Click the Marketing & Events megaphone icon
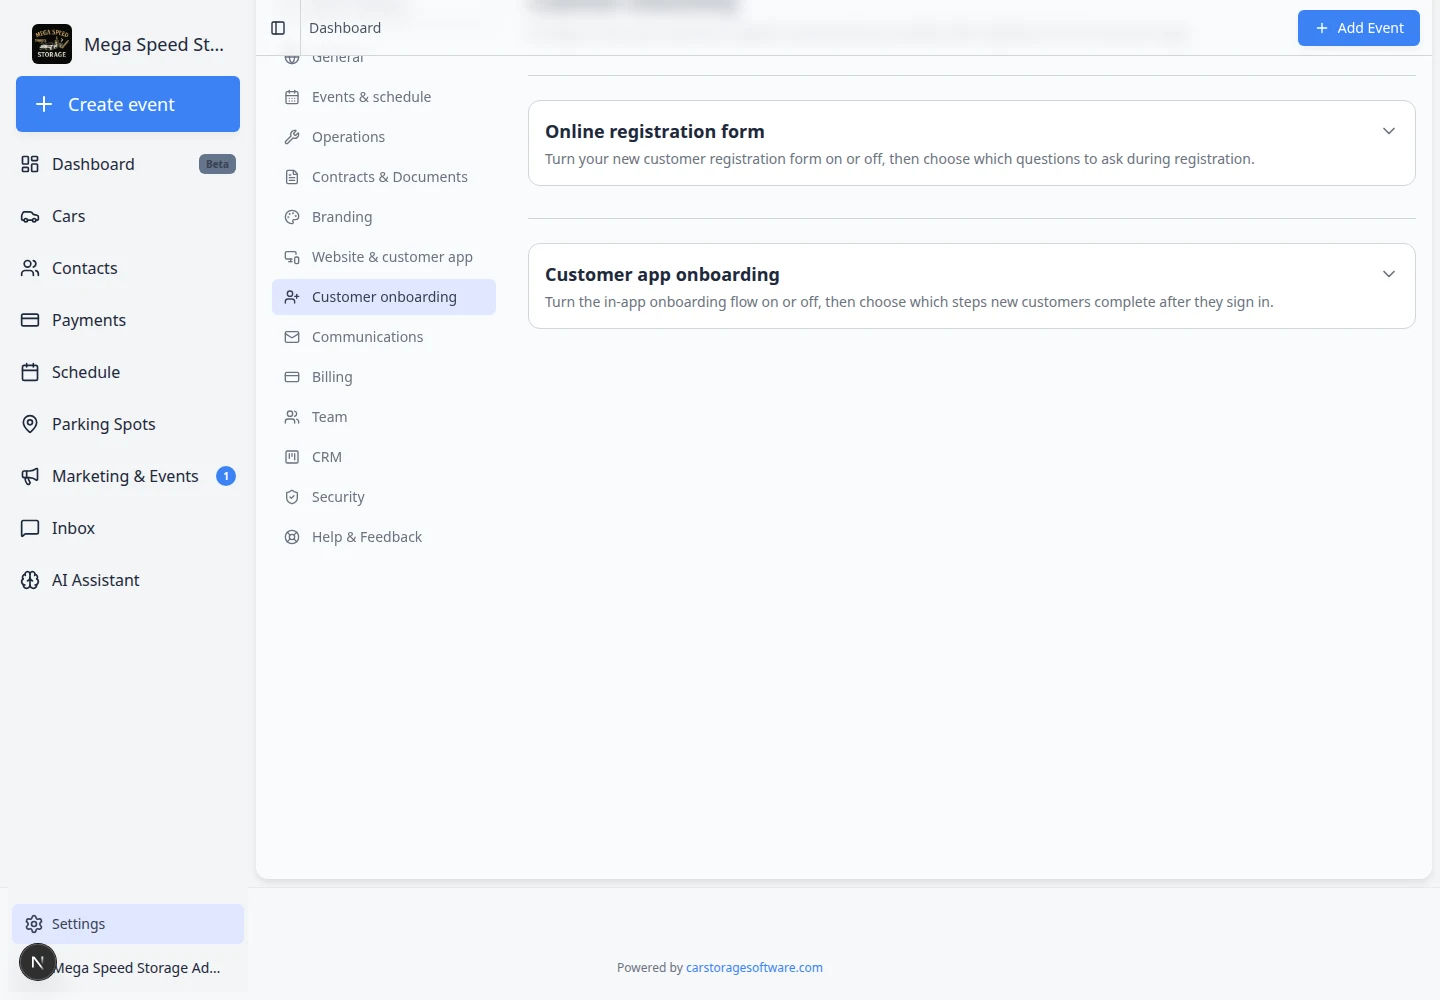 pos(30,476)
